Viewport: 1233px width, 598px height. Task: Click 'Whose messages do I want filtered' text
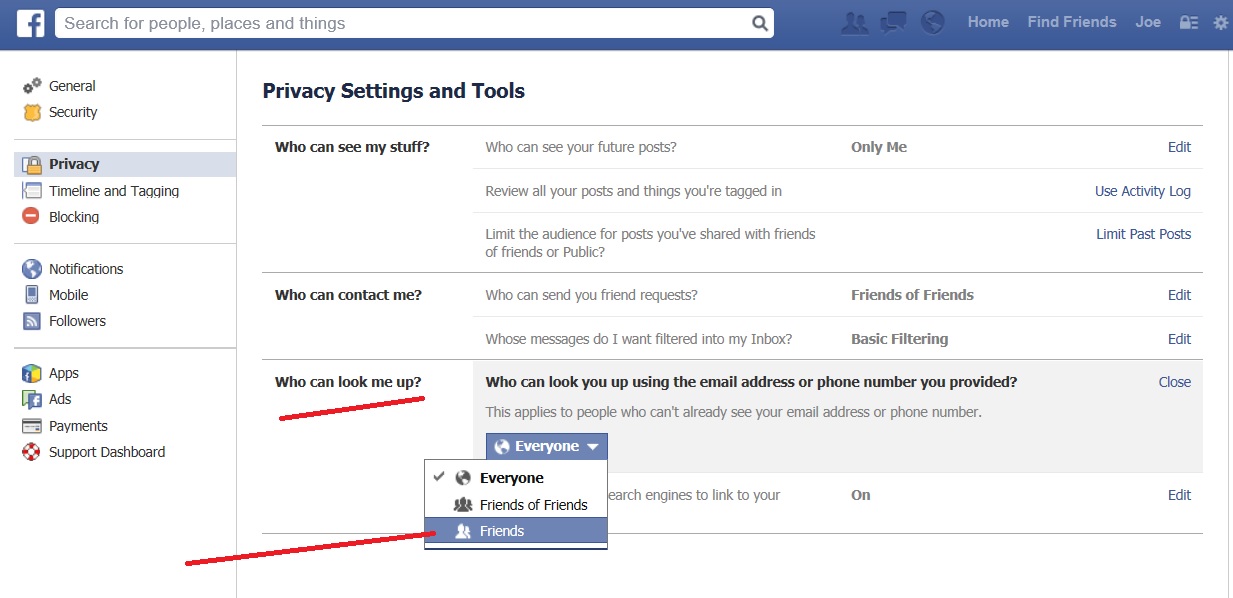639,339
